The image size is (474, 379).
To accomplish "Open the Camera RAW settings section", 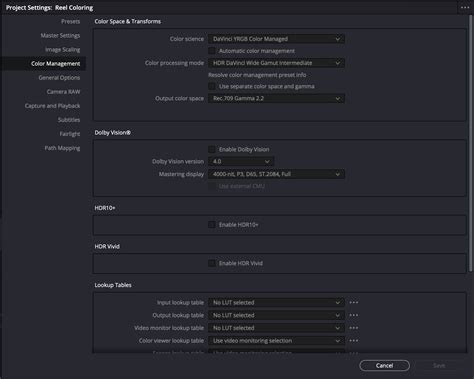I will tap(63, 92).
